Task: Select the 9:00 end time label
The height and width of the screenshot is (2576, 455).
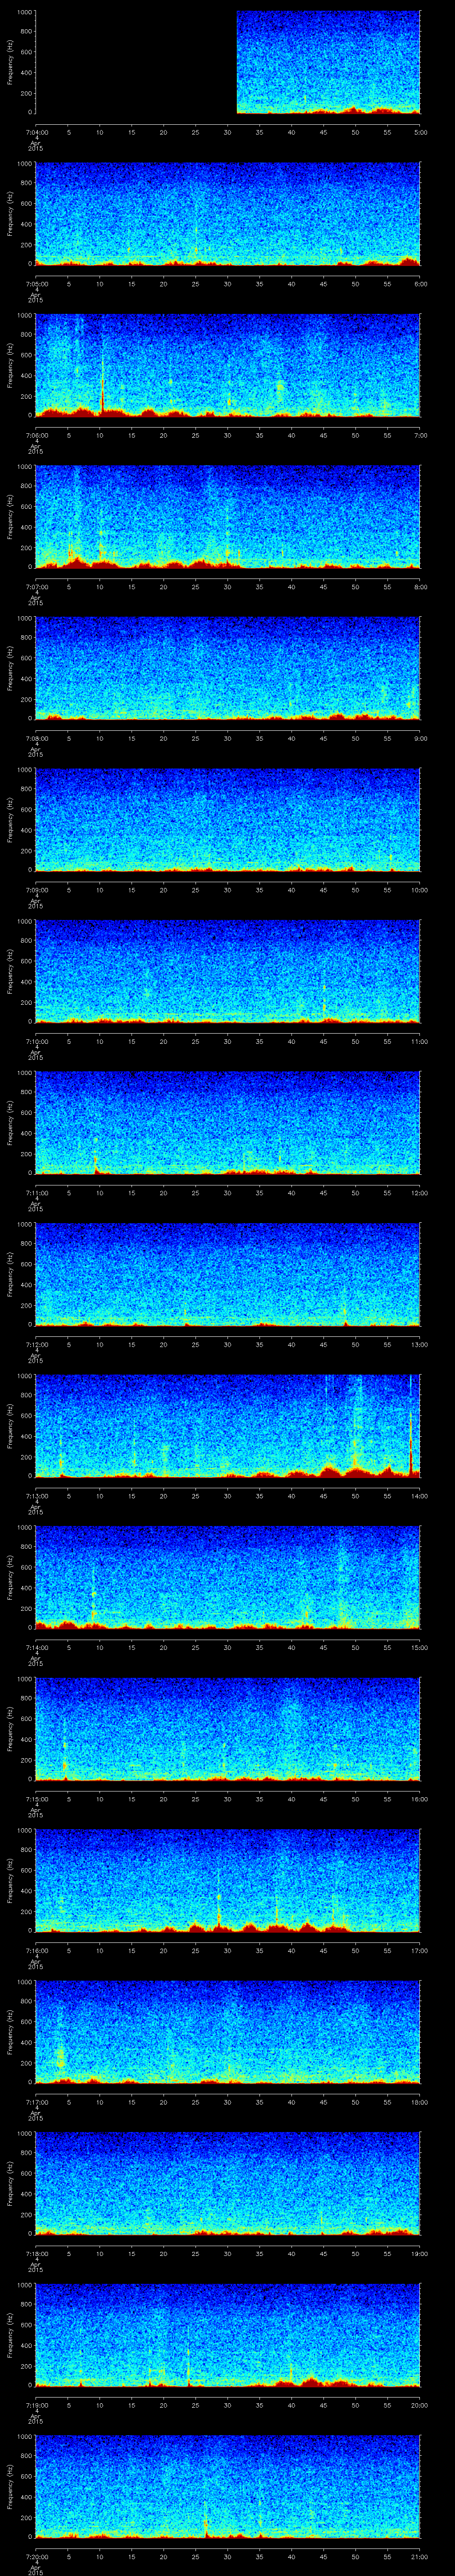Action: coord(420,738)
